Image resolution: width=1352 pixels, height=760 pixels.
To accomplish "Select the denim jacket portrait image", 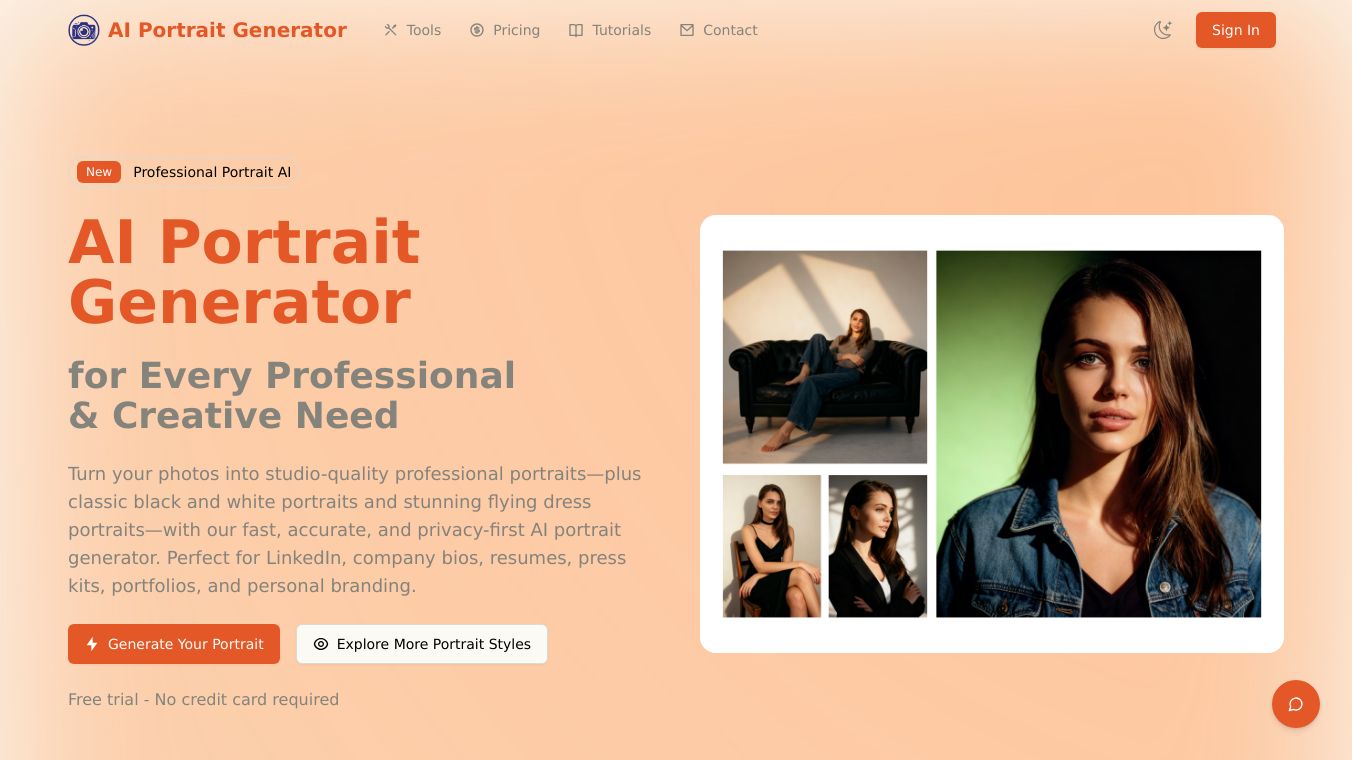I will [x=1098, y=434].
